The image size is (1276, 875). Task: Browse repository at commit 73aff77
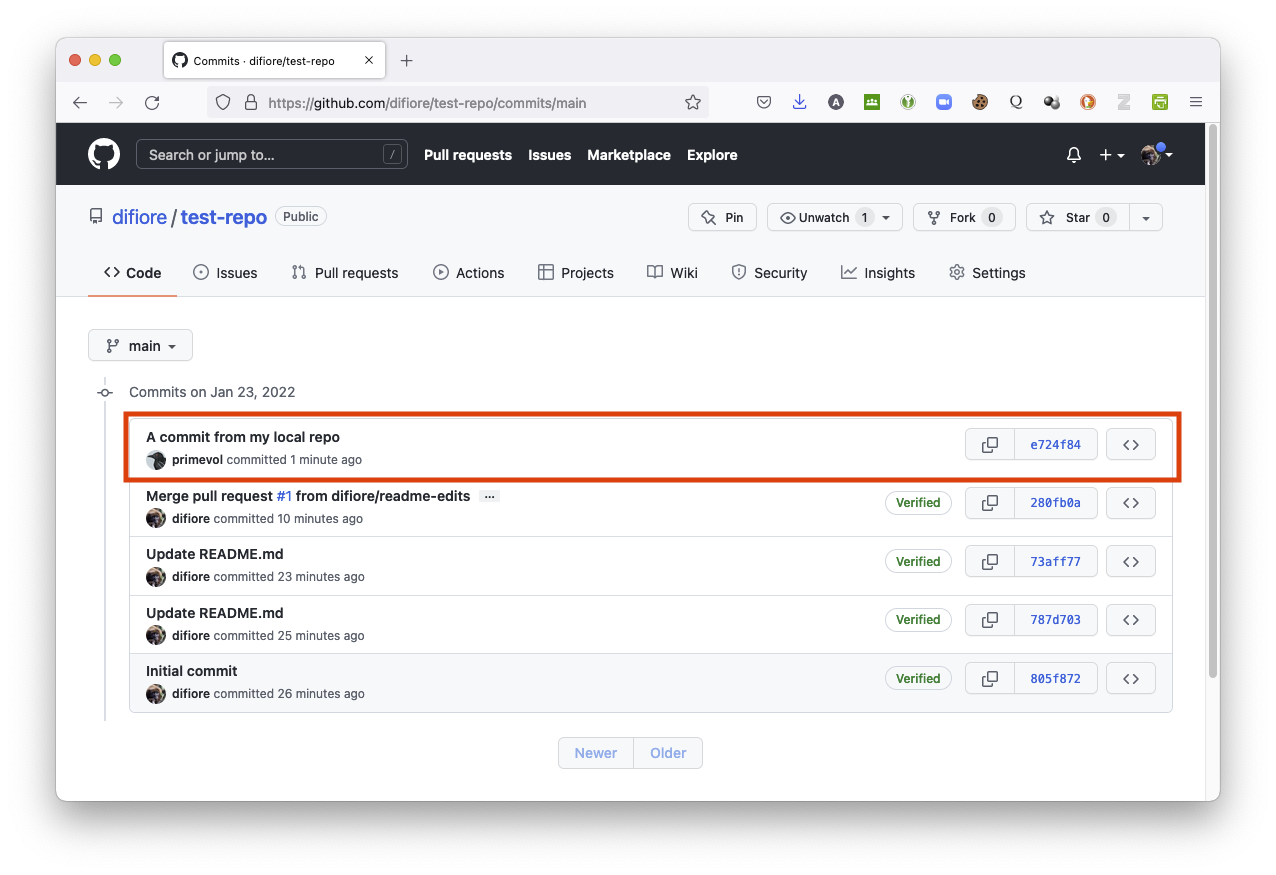(x=1131, y=562)
